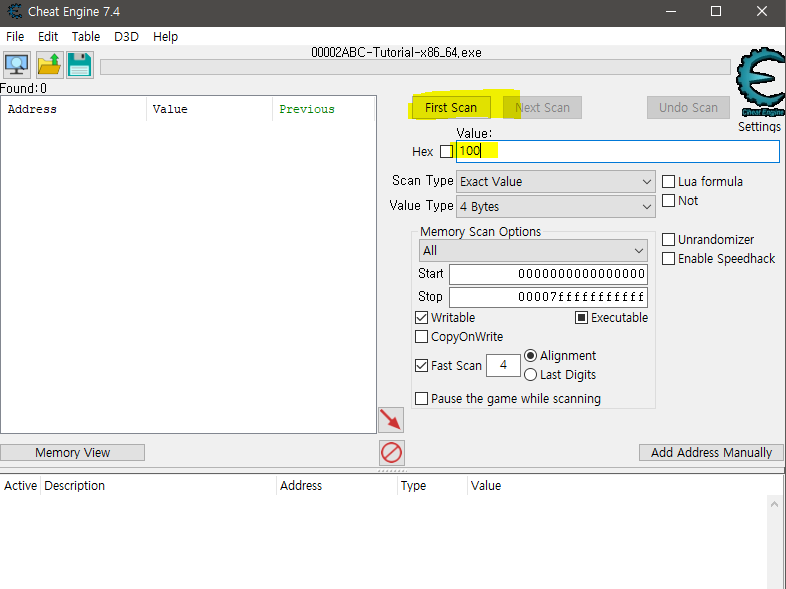Click the save floppy disk icon
The width and height of the screenshot is (786, 589).
click(80, 65)
